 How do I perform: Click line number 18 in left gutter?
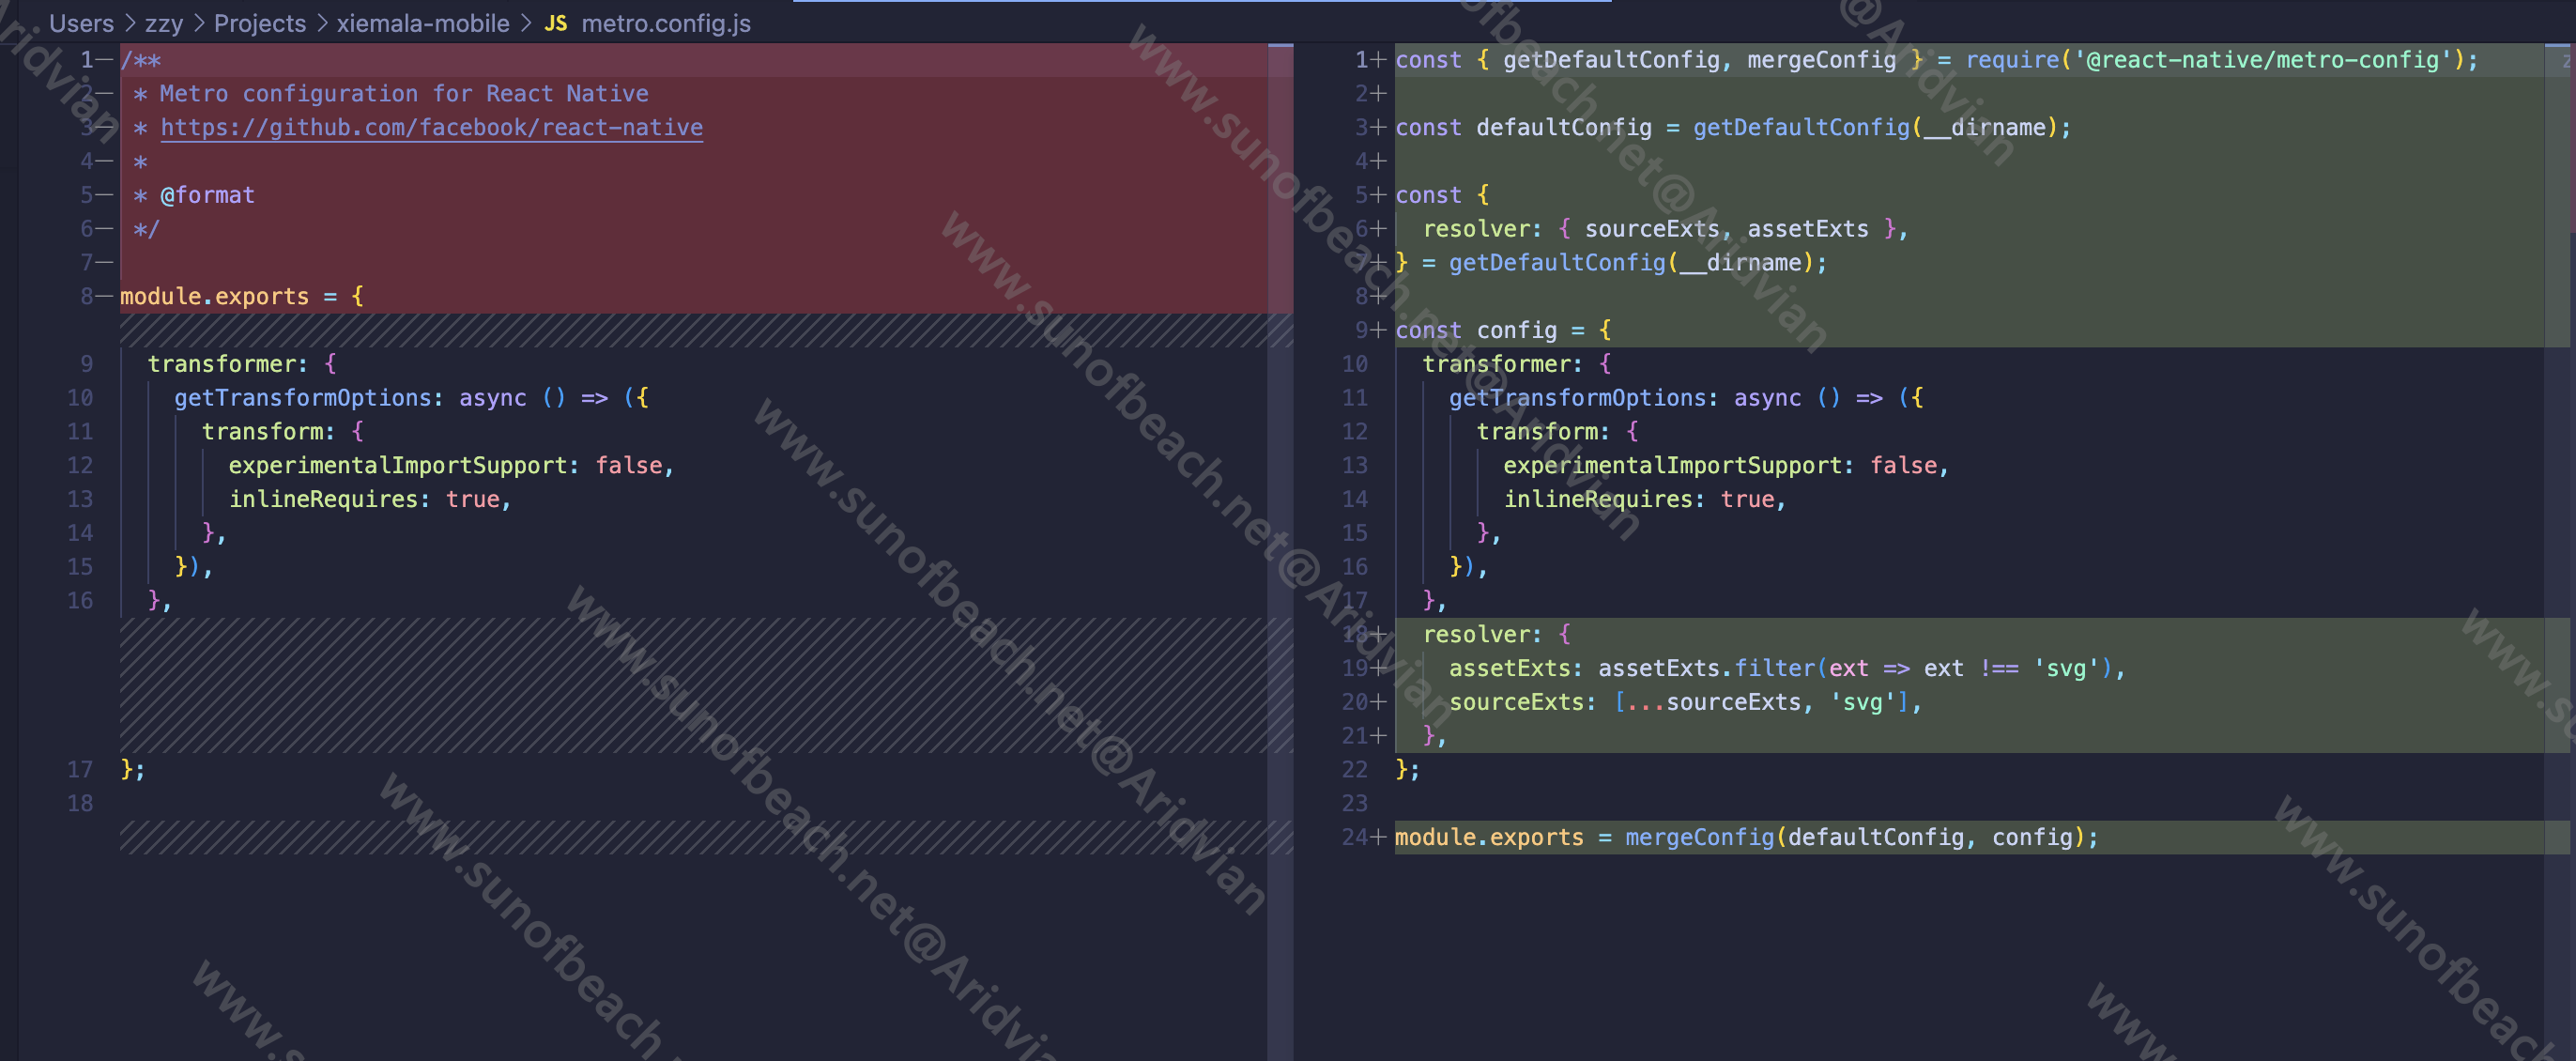(x=80, y=803)
